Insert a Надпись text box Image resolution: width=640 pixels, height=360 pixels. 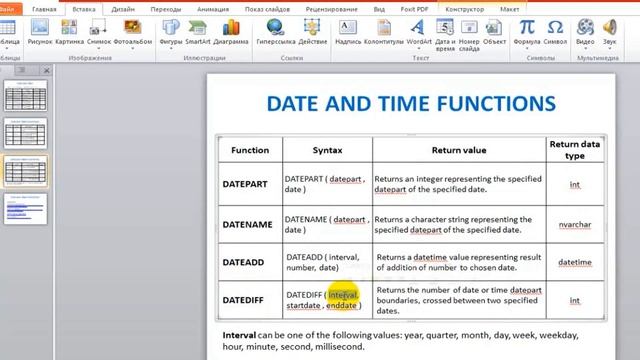click(348, 32)
